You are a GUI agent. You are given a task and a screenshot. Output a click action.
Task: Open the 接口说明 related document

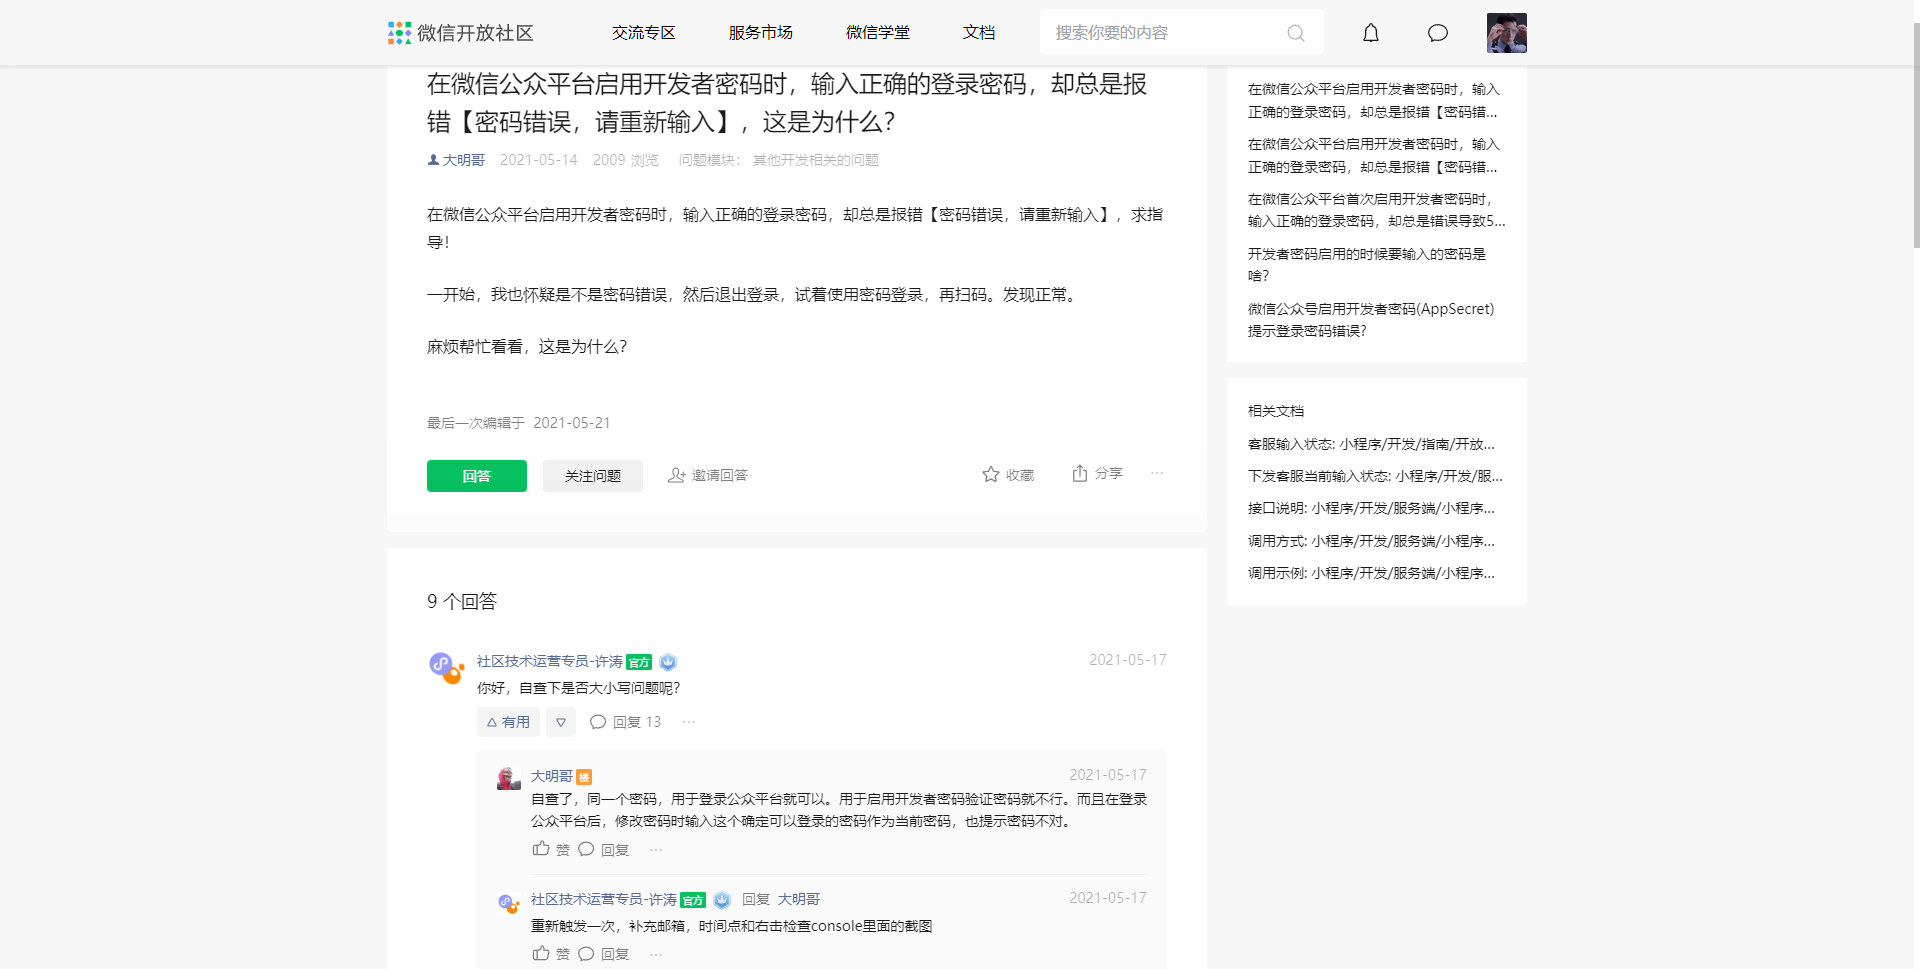point(1371,508)
